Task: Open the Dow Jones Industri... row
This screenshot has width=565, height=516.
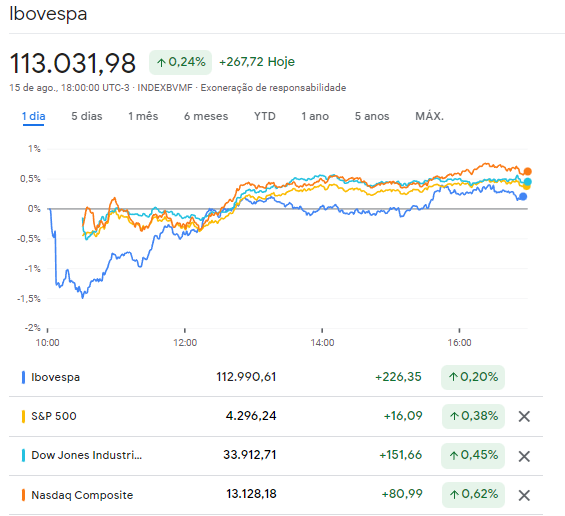Action: tap(276, 455)
